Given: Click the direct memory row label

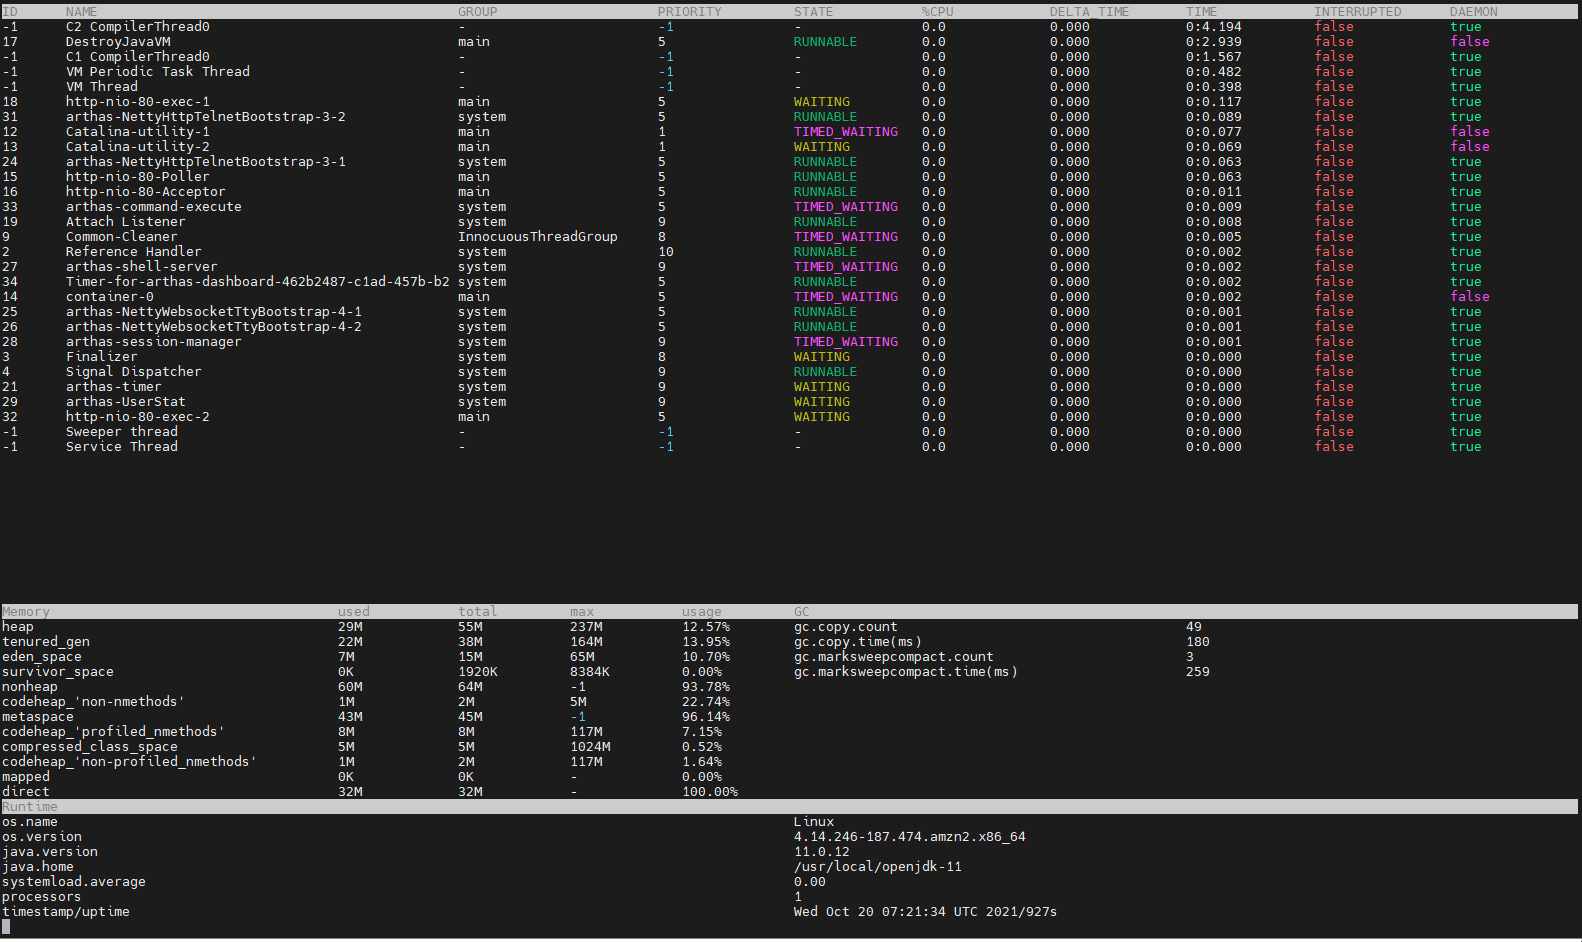Looking at the screenshot, I should (26, 792).
